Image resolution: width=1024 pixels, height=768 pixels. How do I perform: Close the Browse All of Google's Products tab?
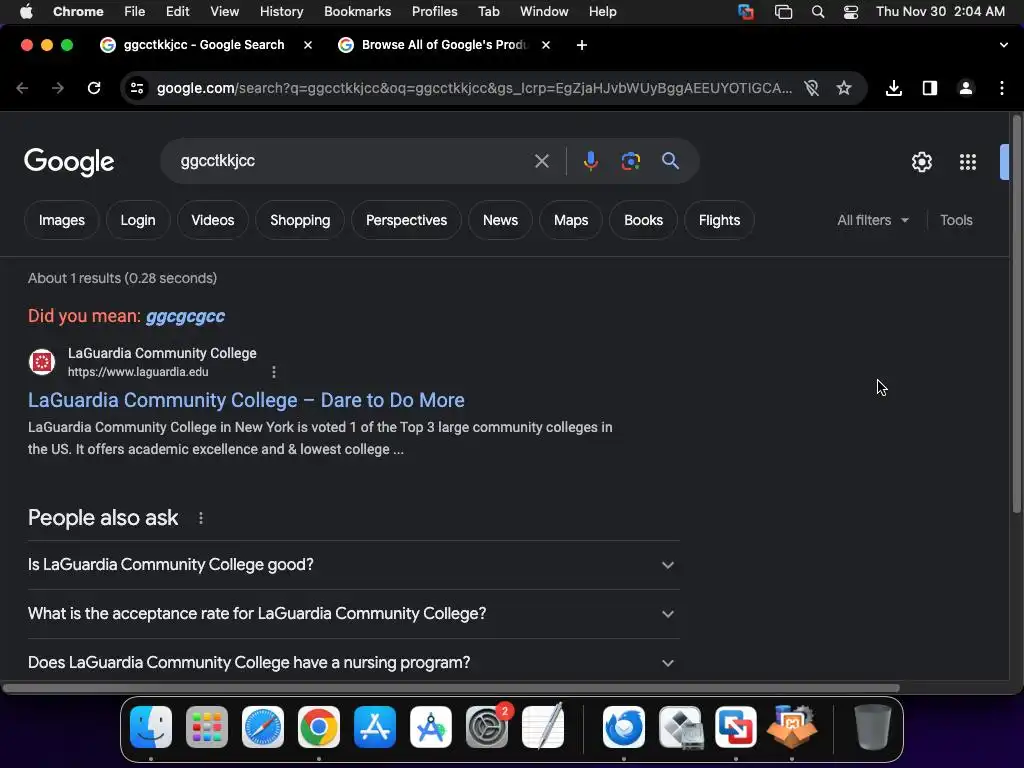pyautogui.click(x=546, y=45)
